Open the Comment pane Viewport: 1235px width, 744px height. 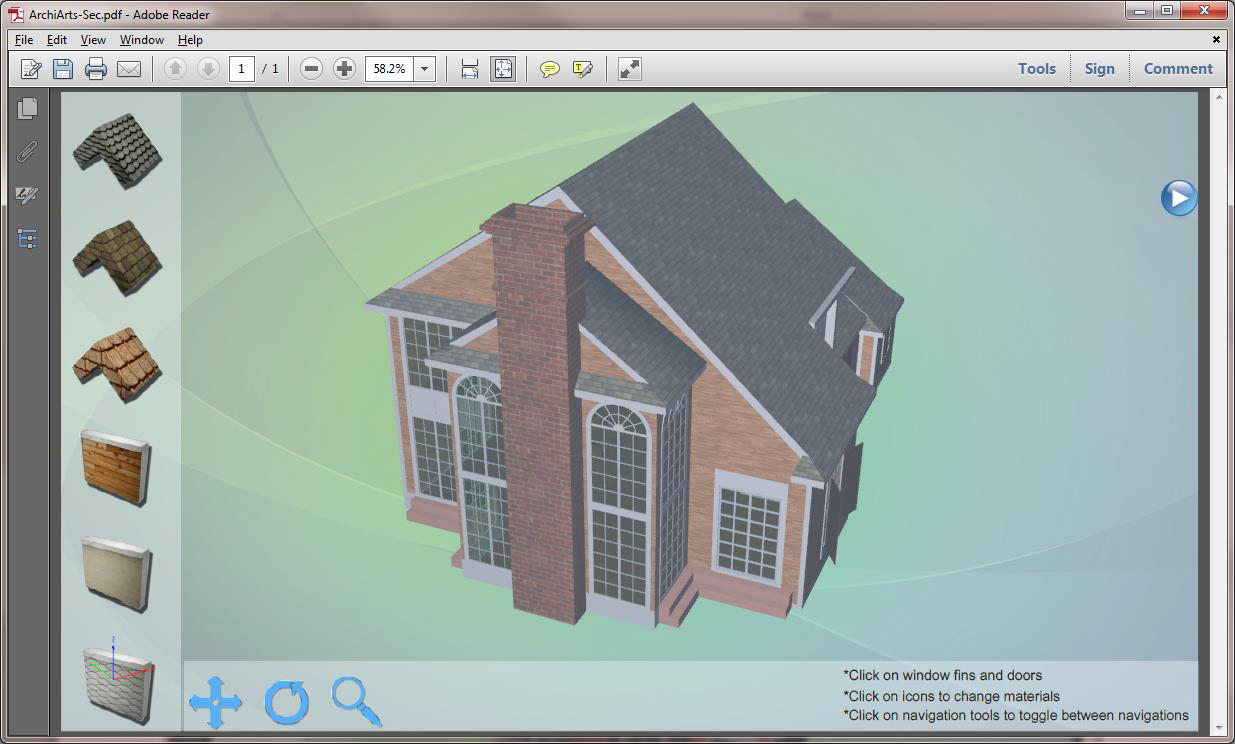point(1178,69)
